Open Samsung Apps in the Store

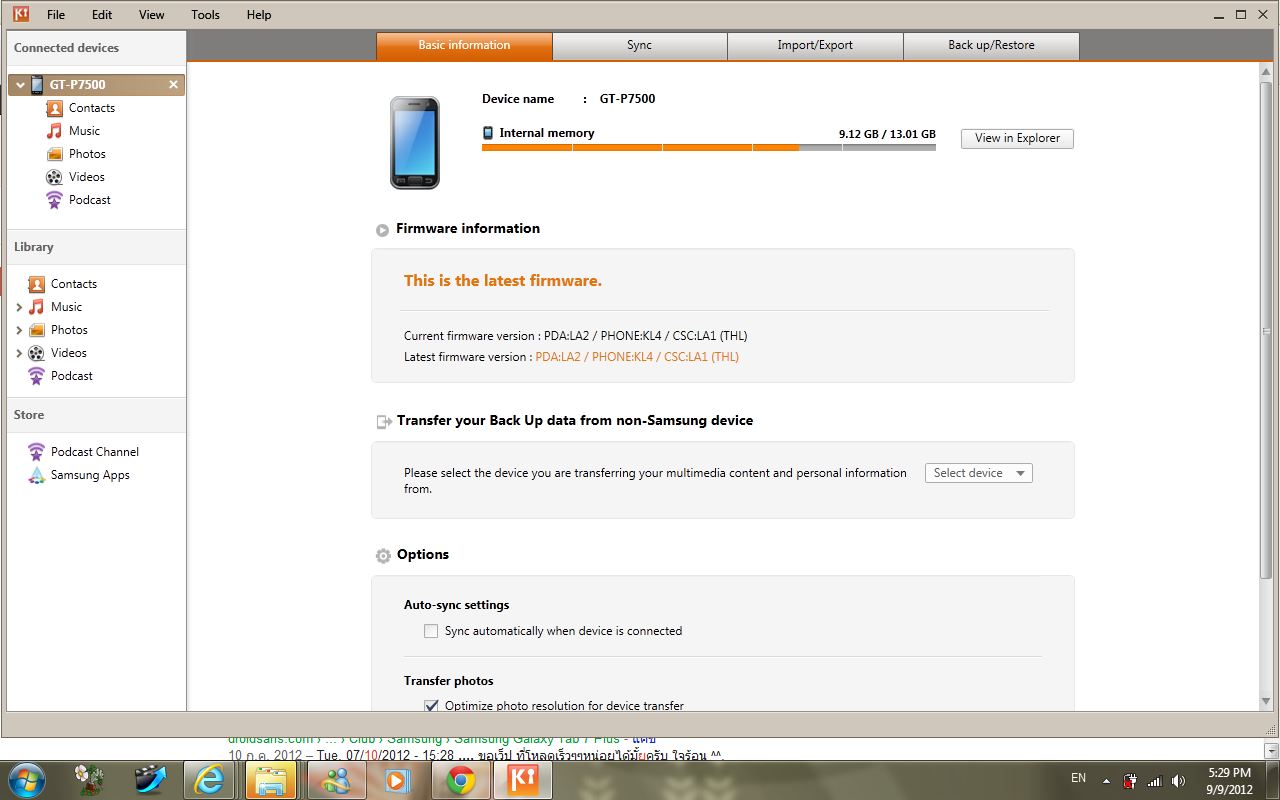(90, 475)
